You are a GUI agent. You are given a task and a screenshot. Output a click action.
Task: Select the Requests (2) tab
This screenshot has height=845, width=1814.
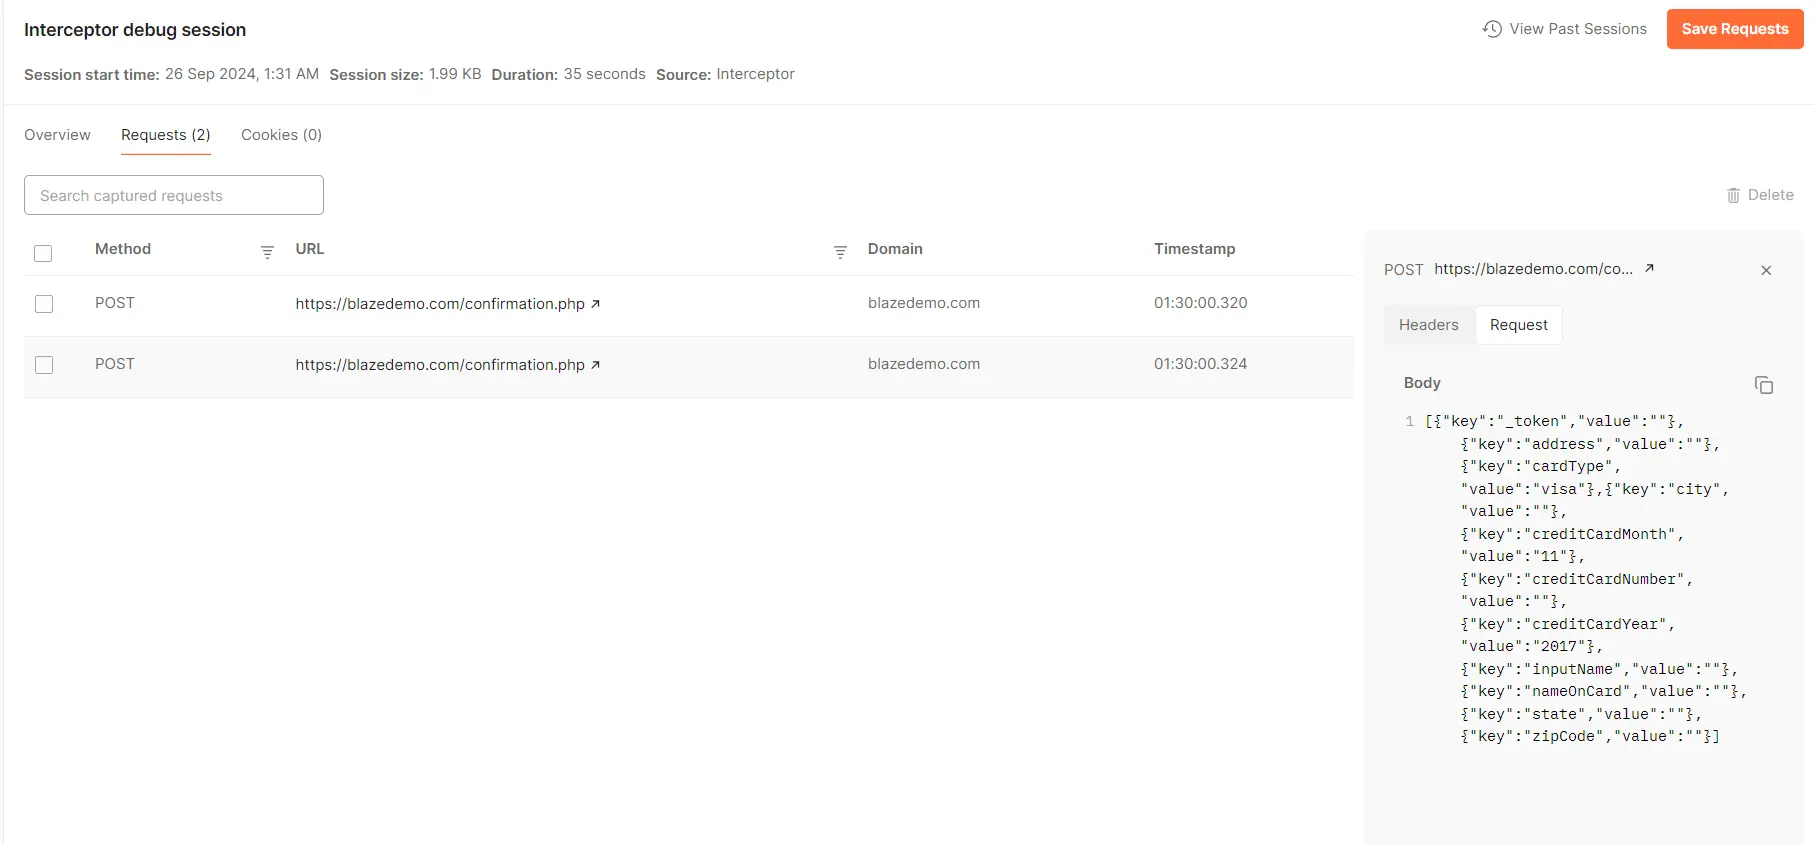pos(166,135)
